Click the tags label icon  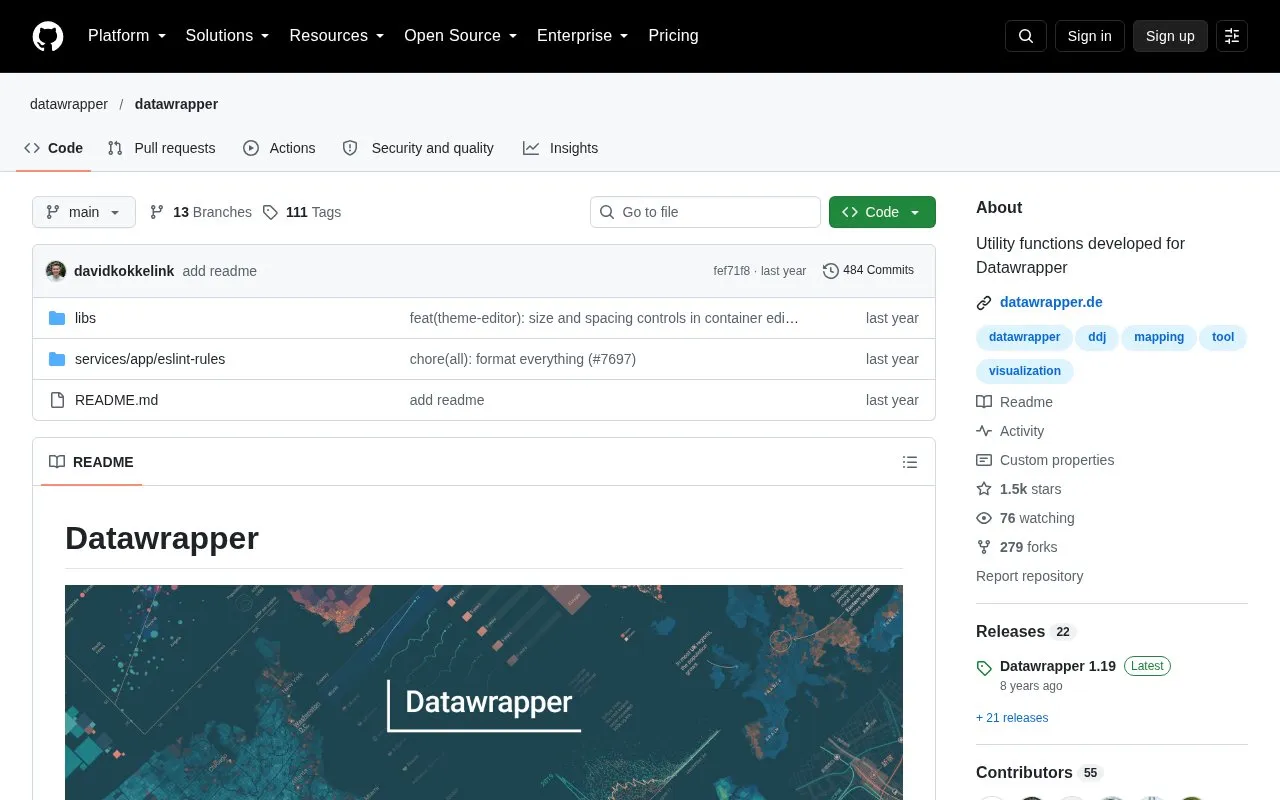[270, 212]
